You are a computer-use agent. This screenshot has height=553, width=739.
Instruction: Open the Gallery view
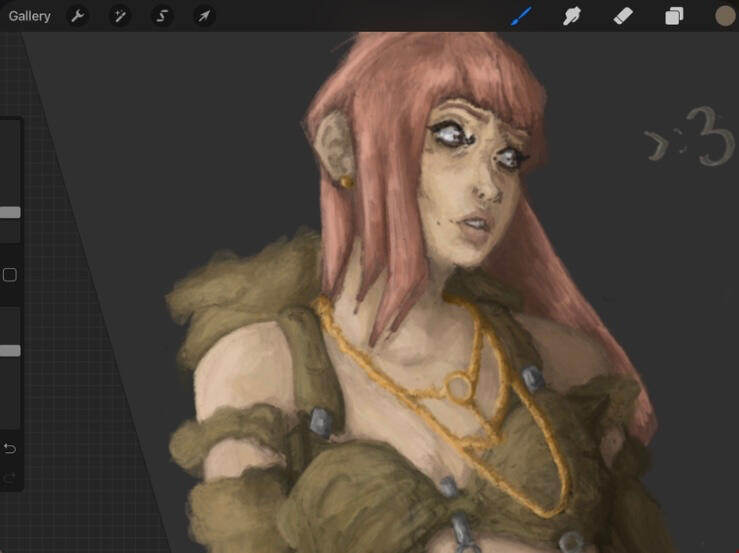tap(30, 16)
